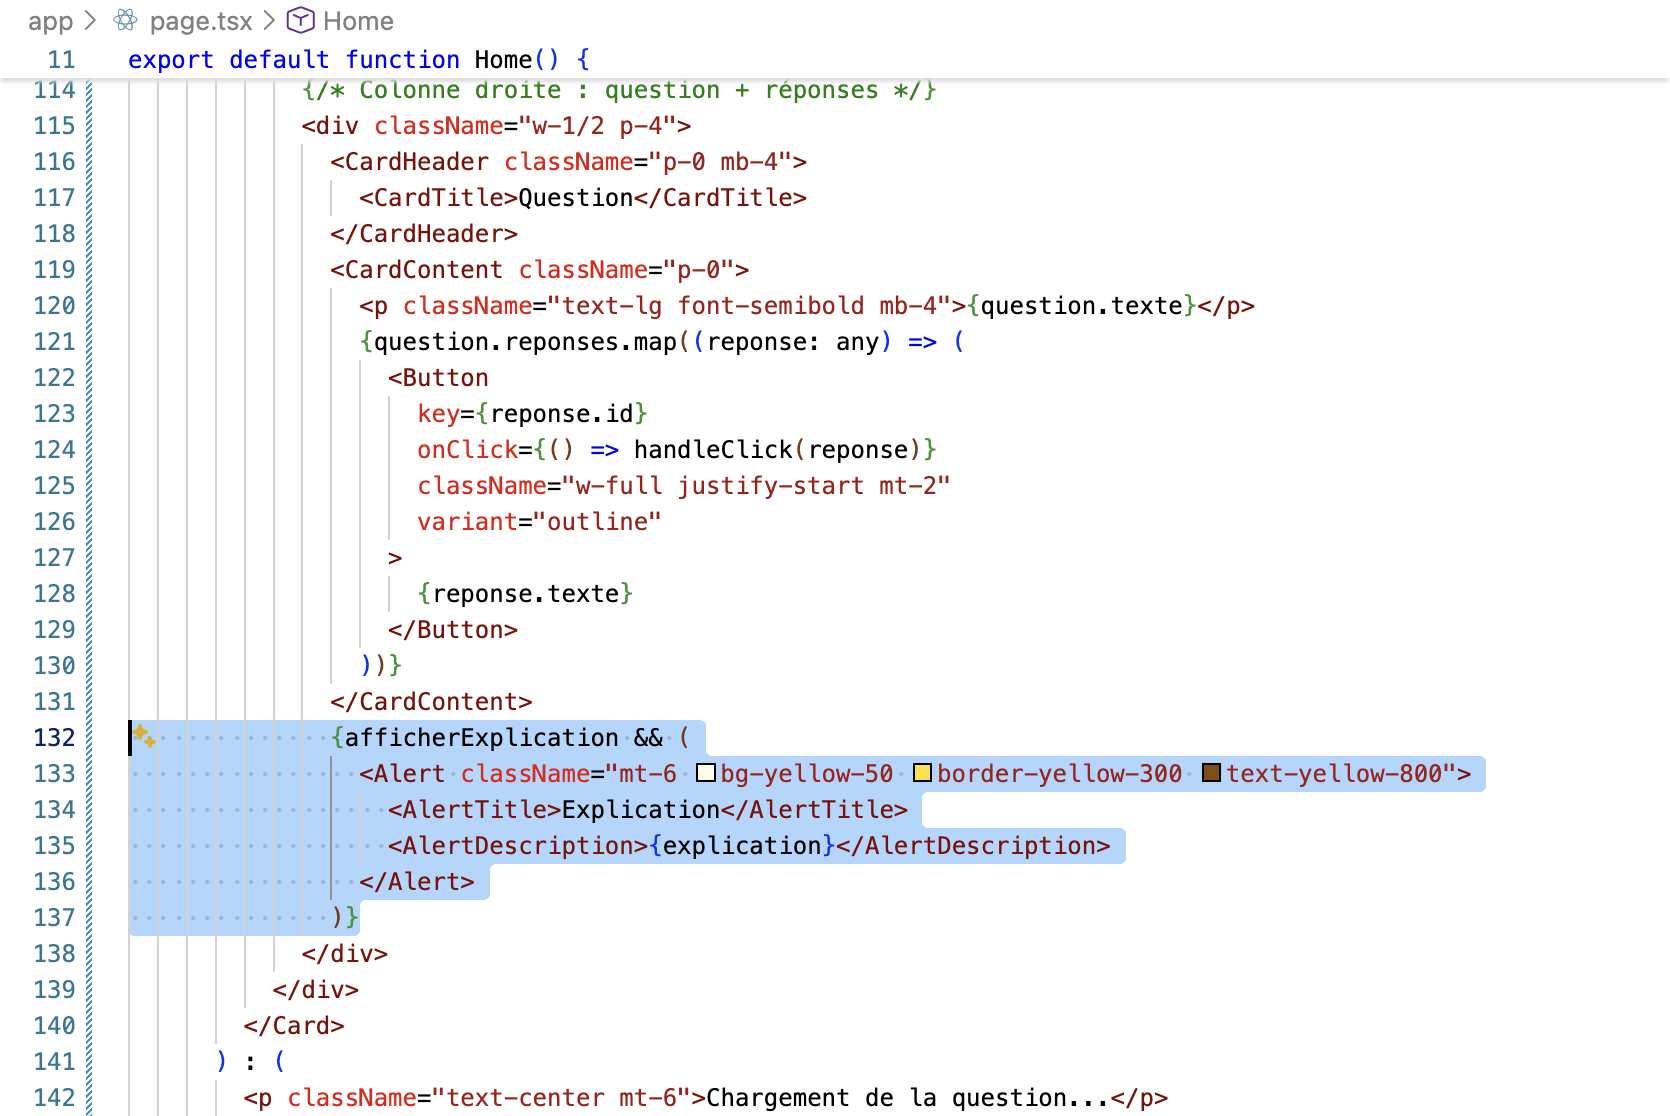The image size is (1670, 1116).
Task: Click the variant="outline" attribute
Action: [539, 522]
